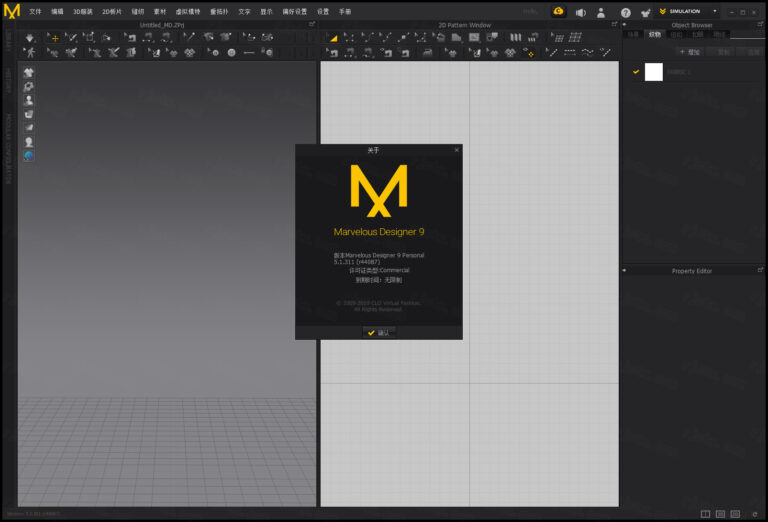Select the 3D pen tool icon
This screenshot has height=522, width=768.
189,37
